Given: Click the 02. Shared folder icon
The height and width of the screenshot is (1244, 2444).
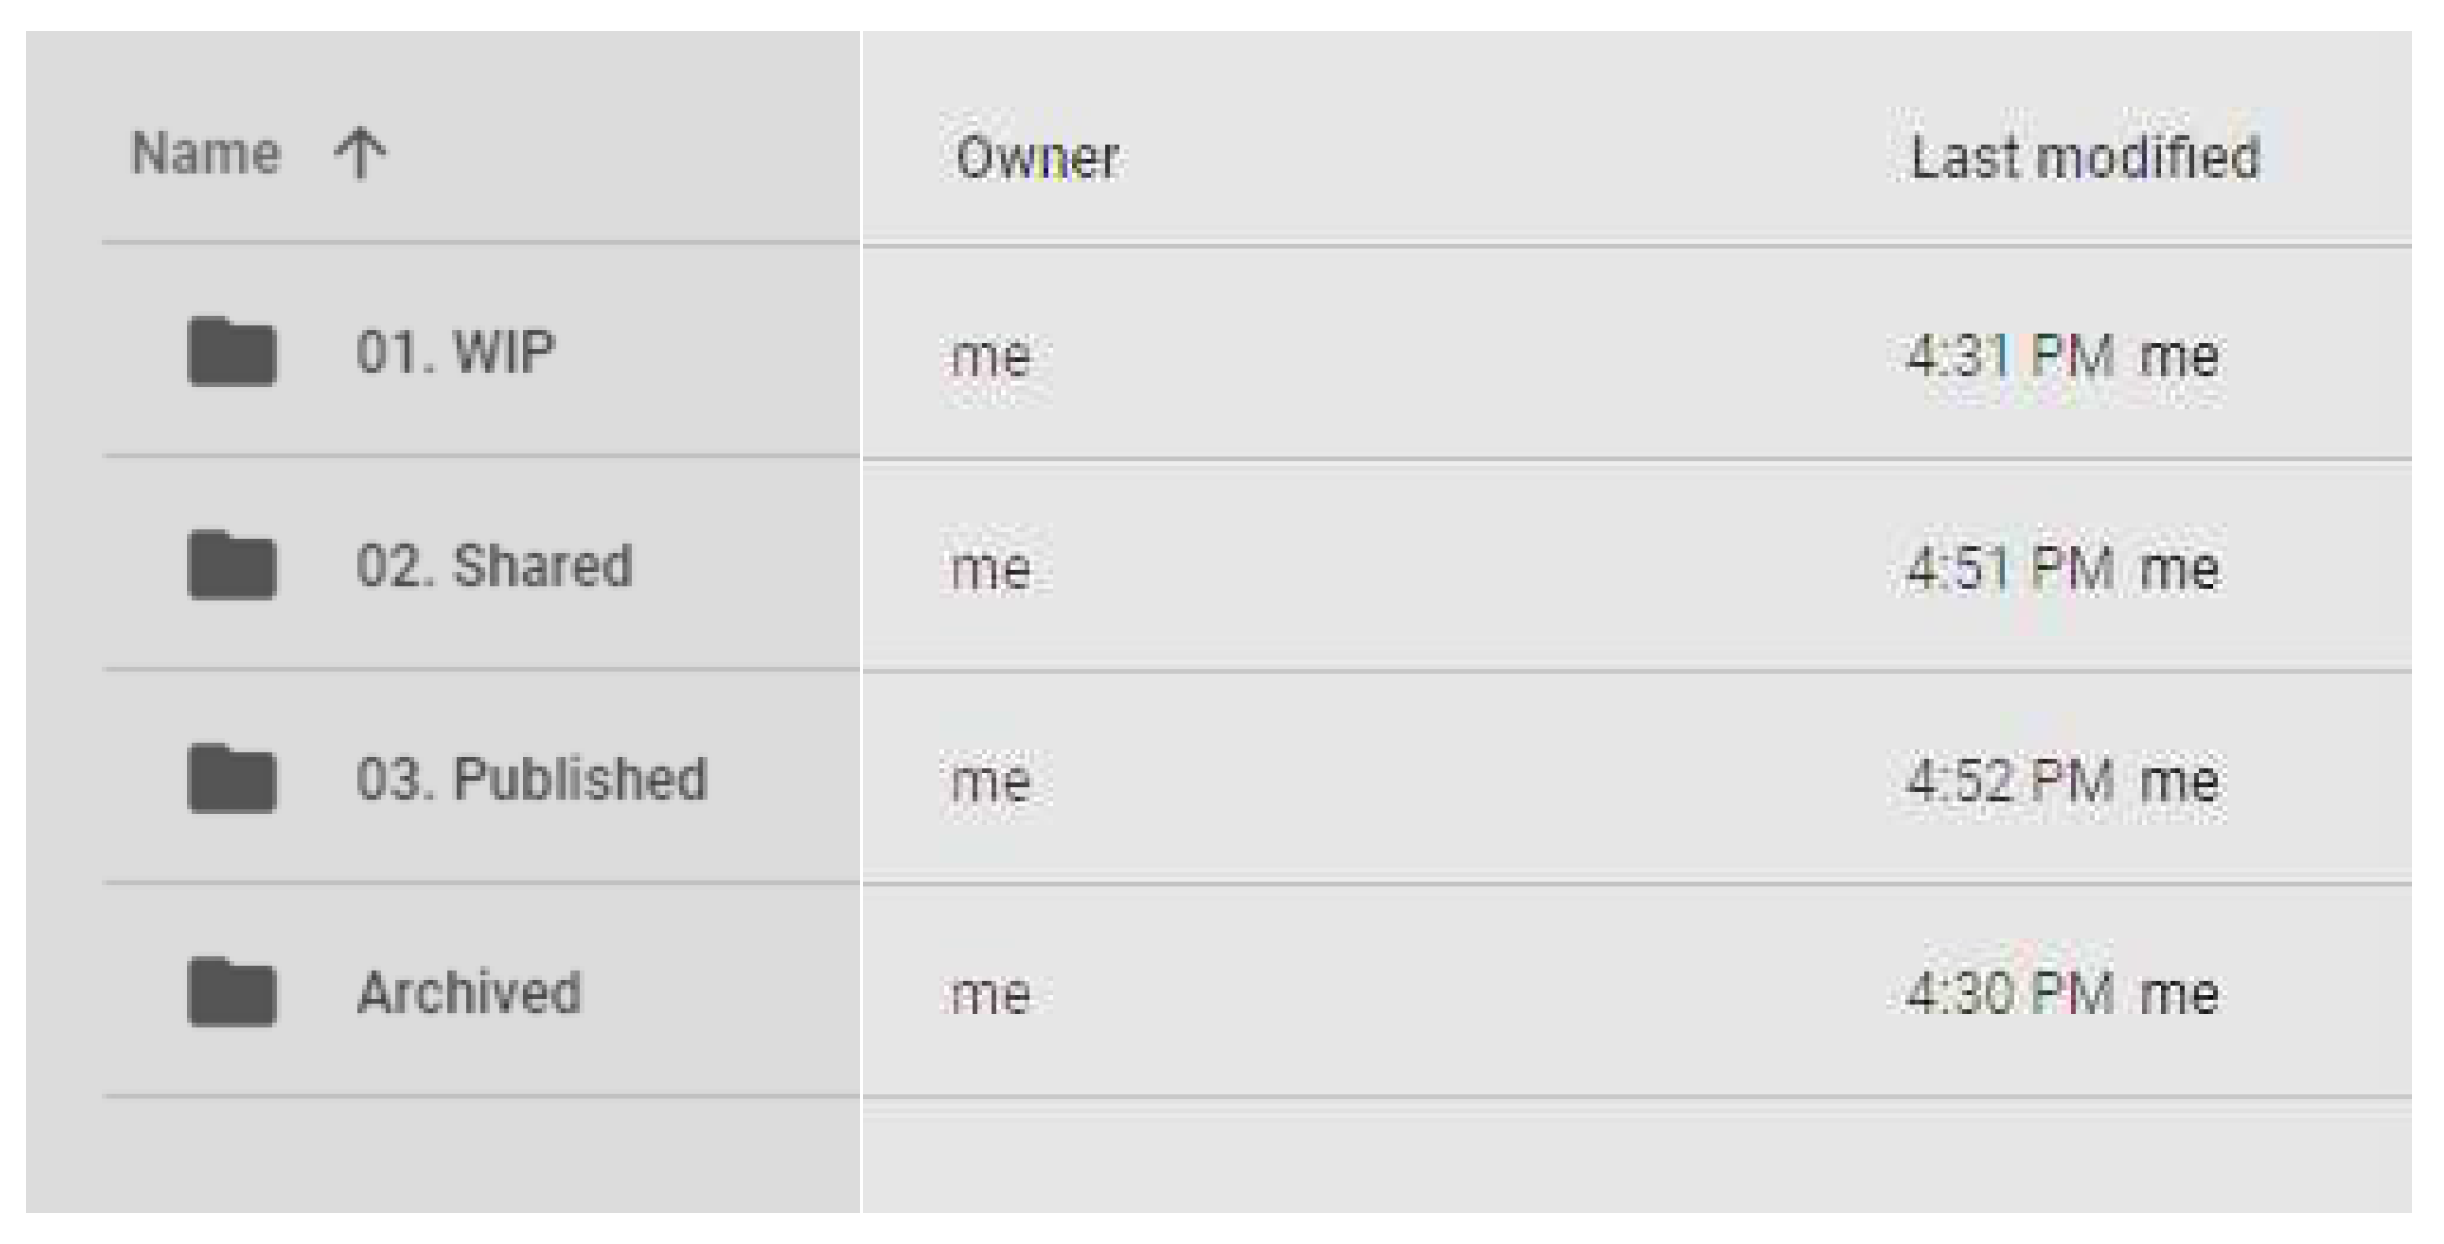Looking at the screenshot, I should [231, 565].
